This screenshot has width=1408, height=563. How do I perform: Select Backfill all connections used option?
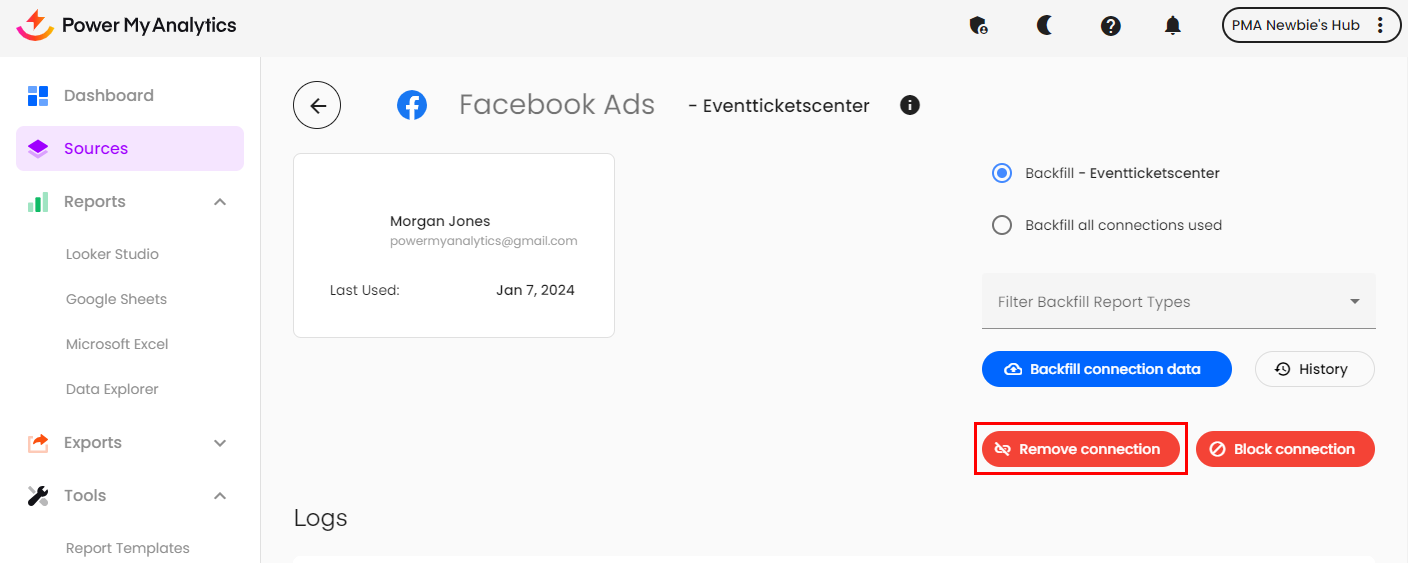[1002, 225]
